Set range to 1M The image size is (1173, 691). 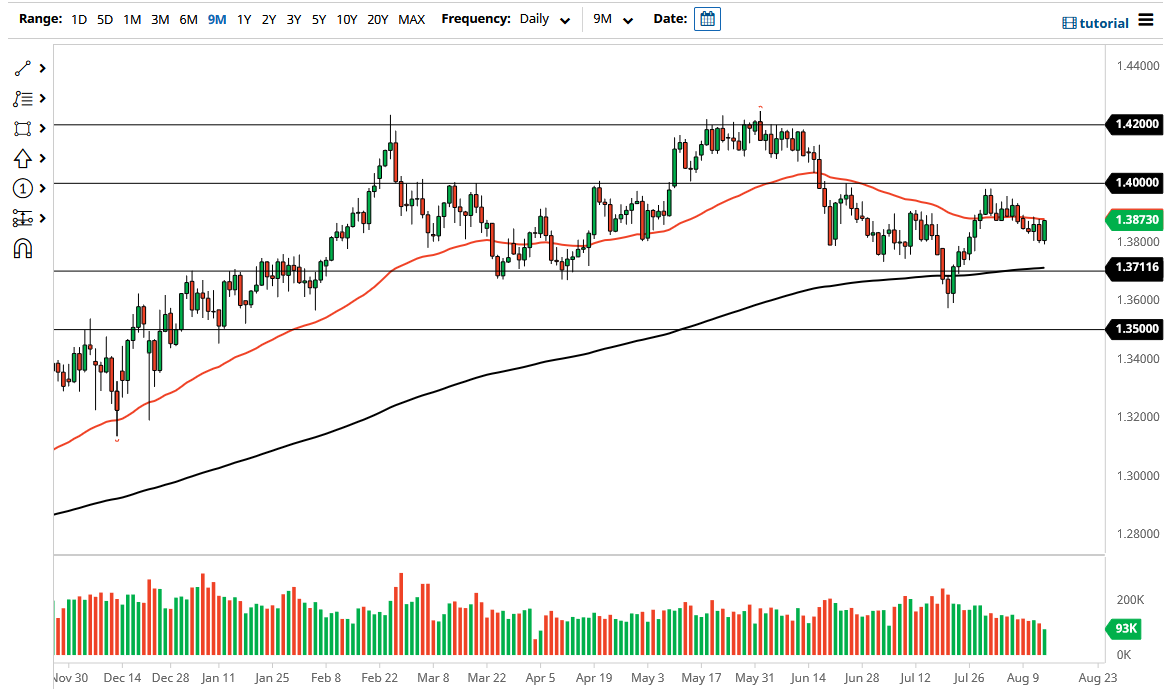(x=132, y=19)
